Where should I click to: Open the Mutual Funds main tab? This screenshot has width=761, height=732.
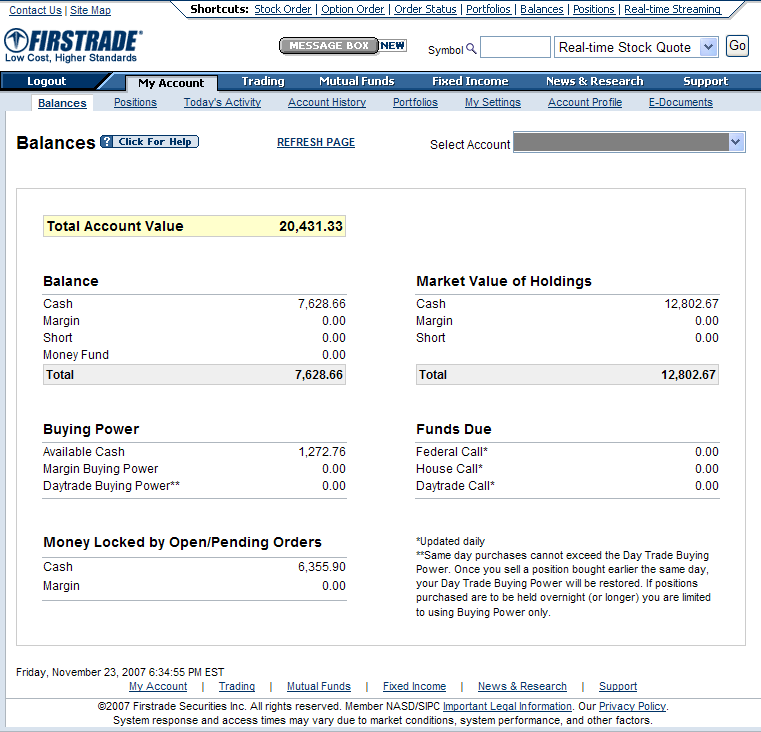click(x=357, y=81)
